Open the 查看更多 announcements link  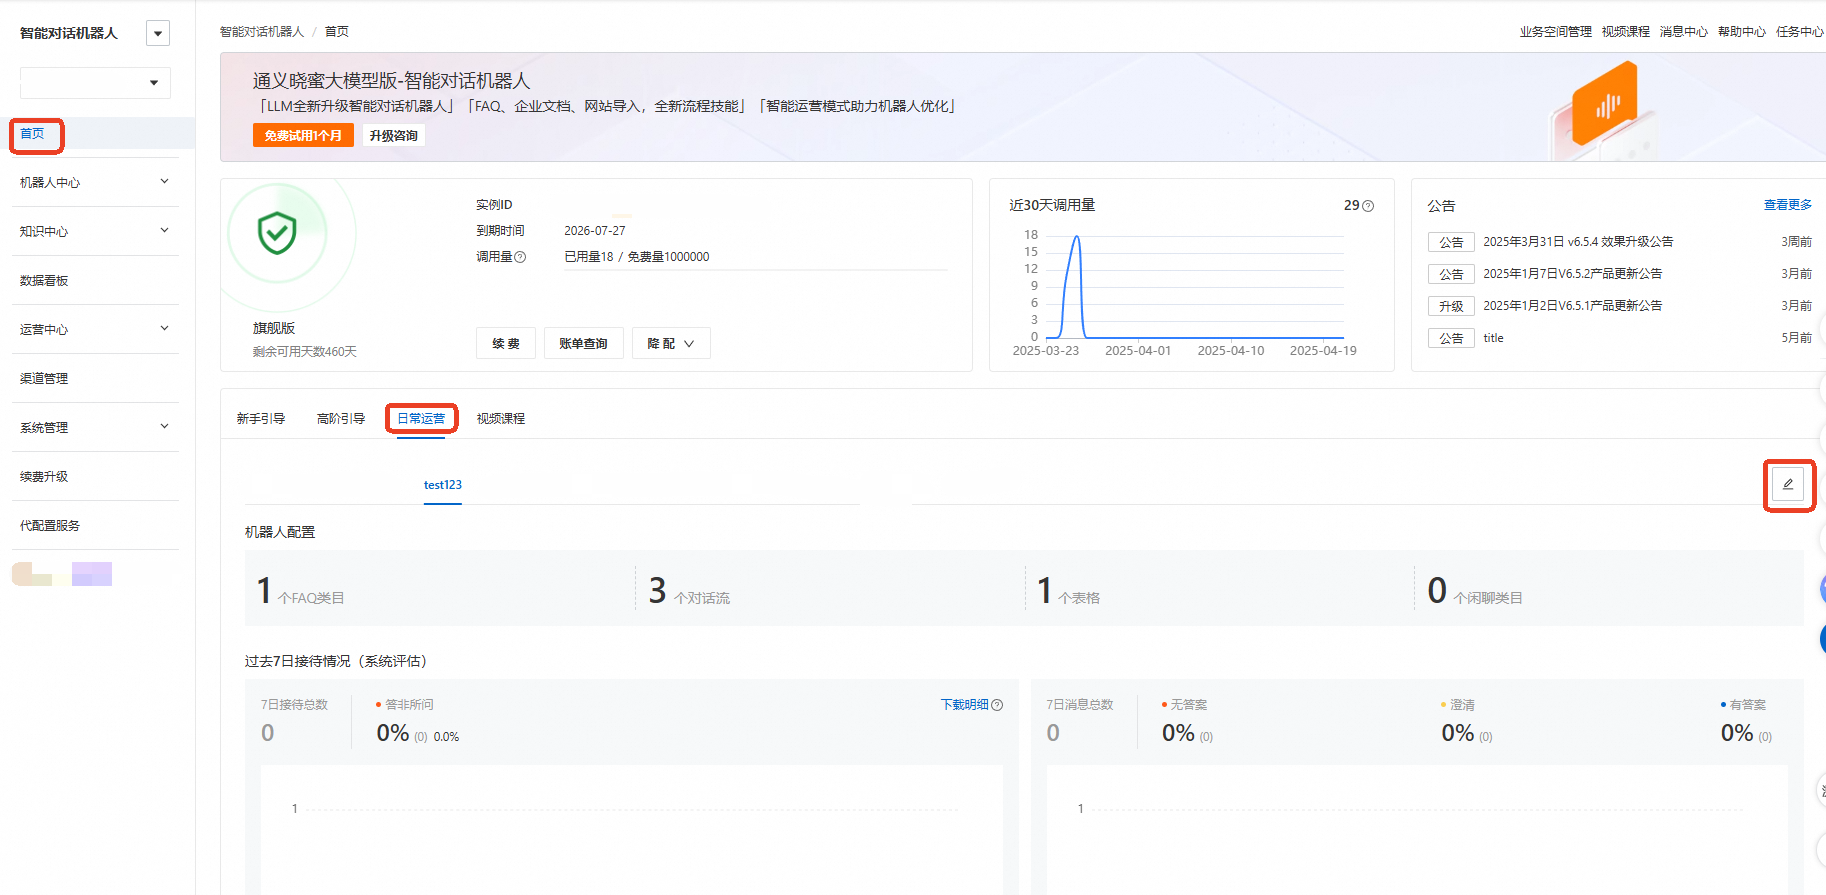tap(1788, 205)
